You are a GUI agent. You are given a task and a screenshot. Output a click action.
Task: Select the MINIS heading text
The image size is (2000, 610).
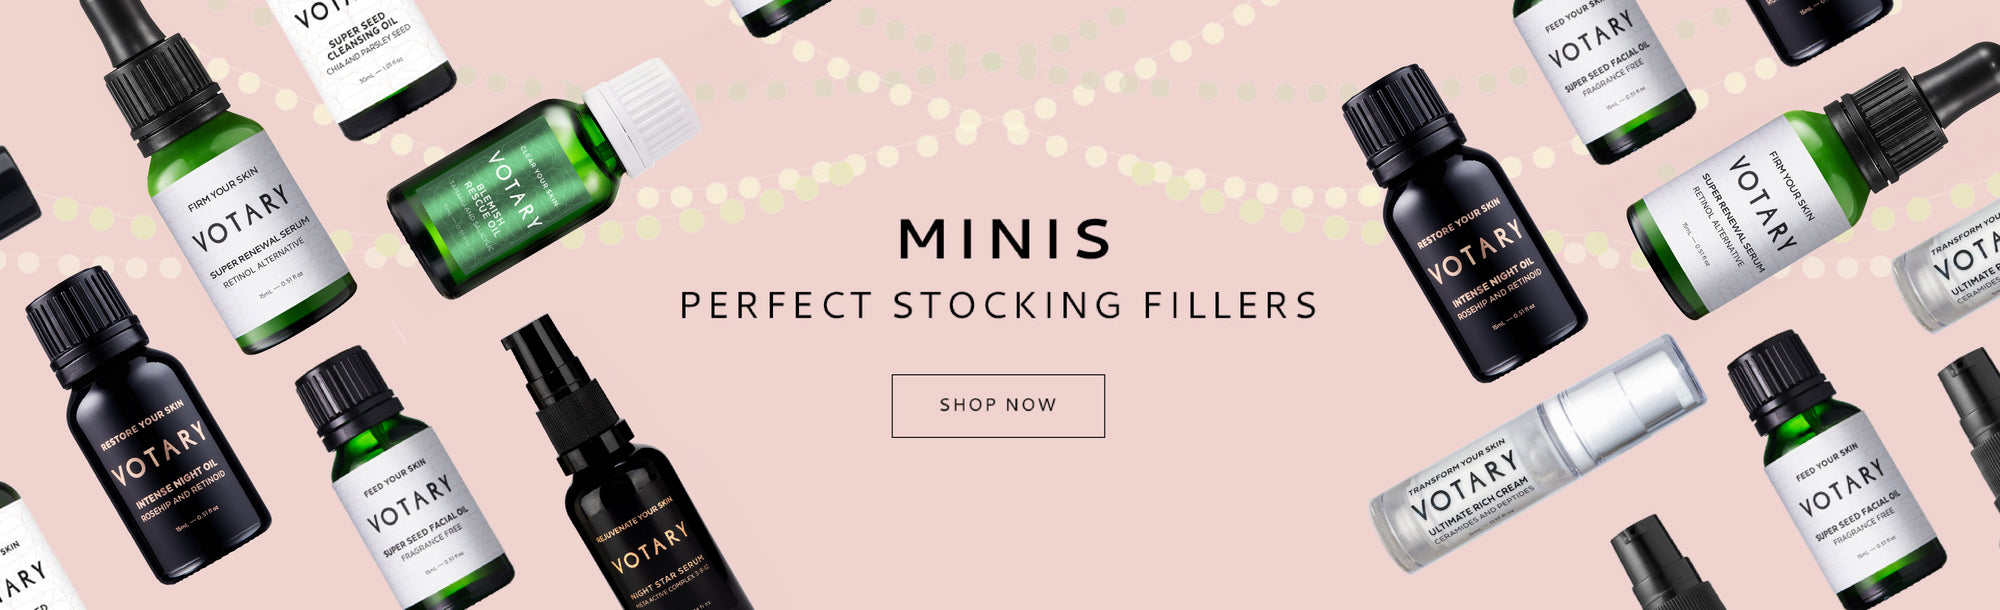tap(1005, 240)
